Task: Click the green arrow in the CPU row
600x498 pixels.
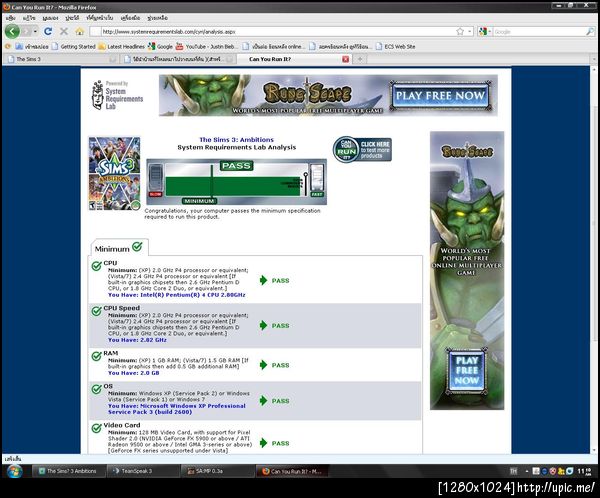Action: (x=263, y=280)
